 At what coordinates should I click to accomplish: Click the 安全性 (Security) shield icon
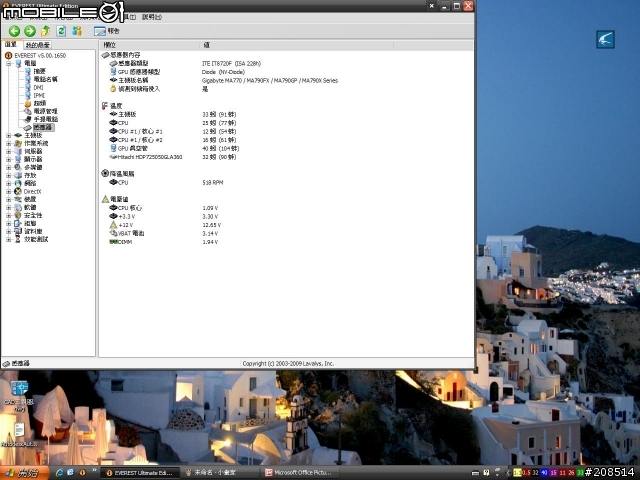(x=18, y=215)
